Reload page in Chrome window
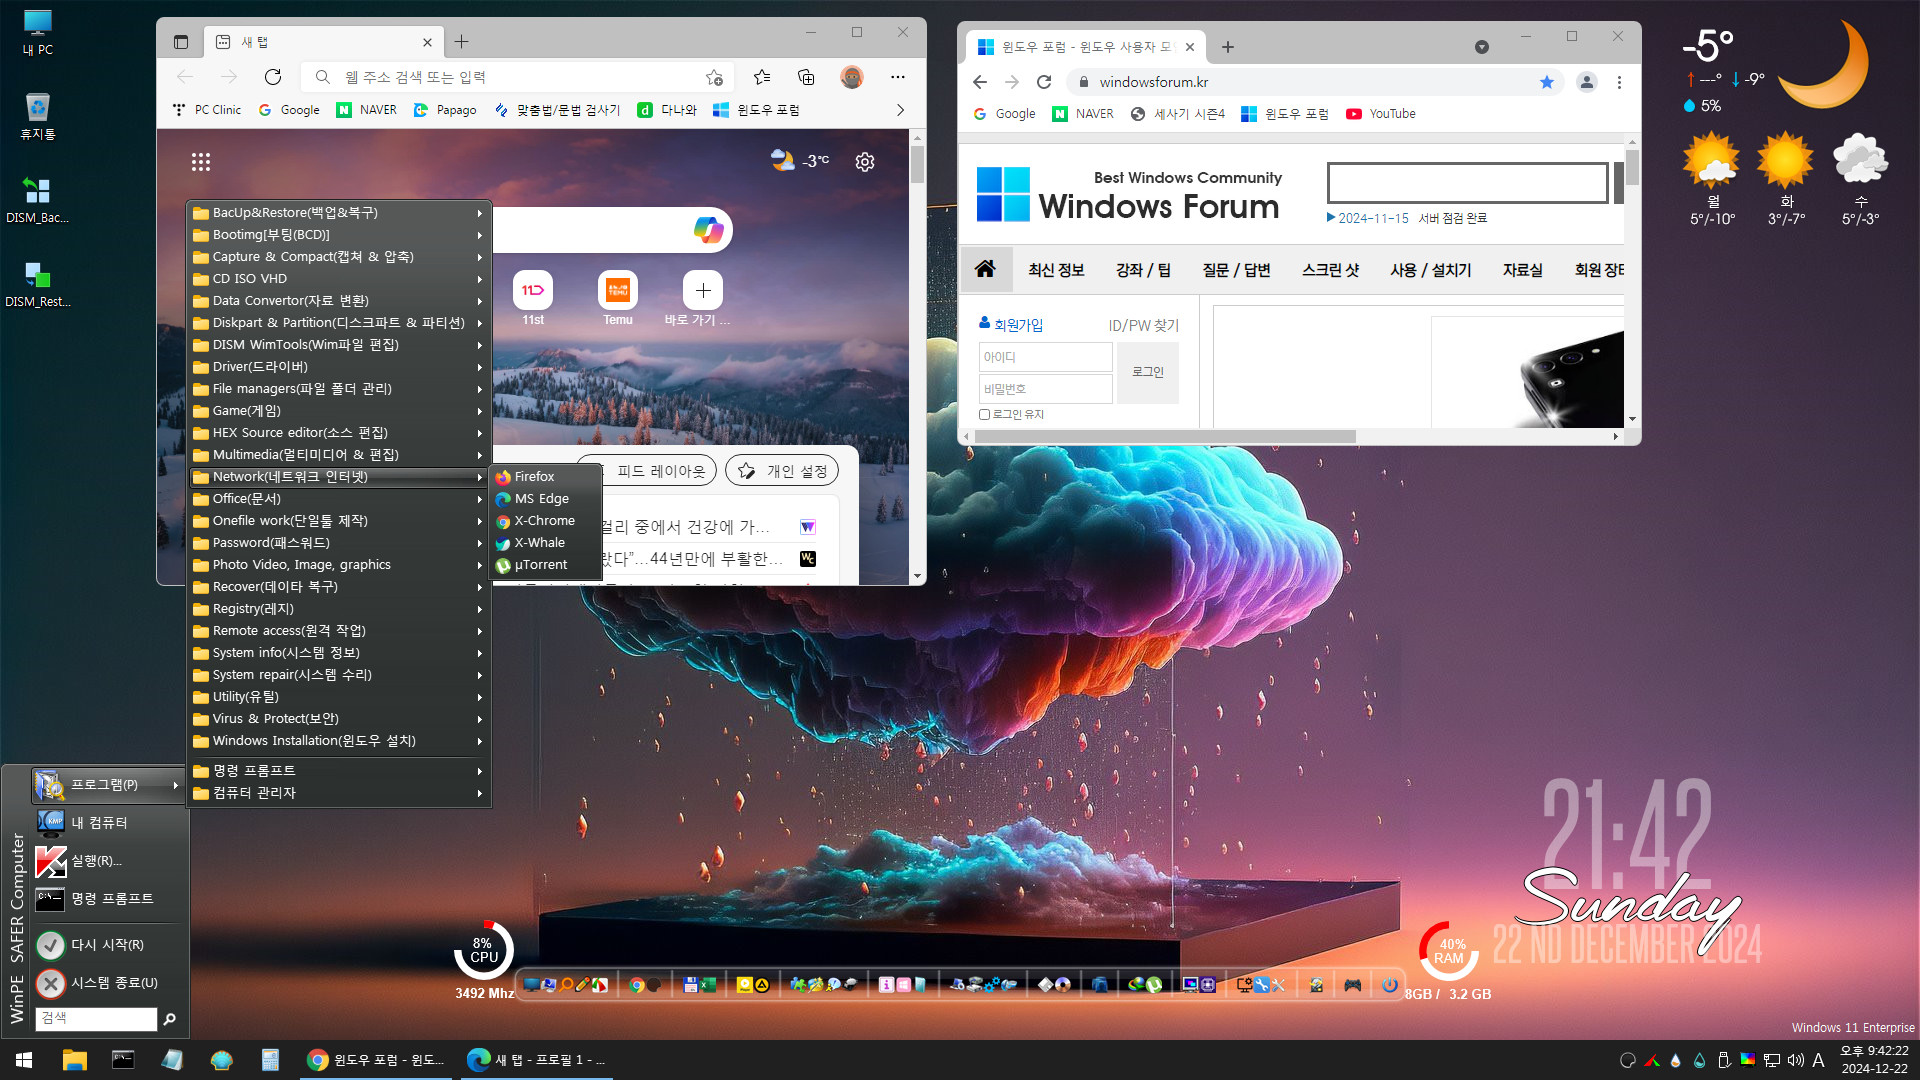The height and width of the screenshot is (1080, 1920). click(x=1044, y=82)
